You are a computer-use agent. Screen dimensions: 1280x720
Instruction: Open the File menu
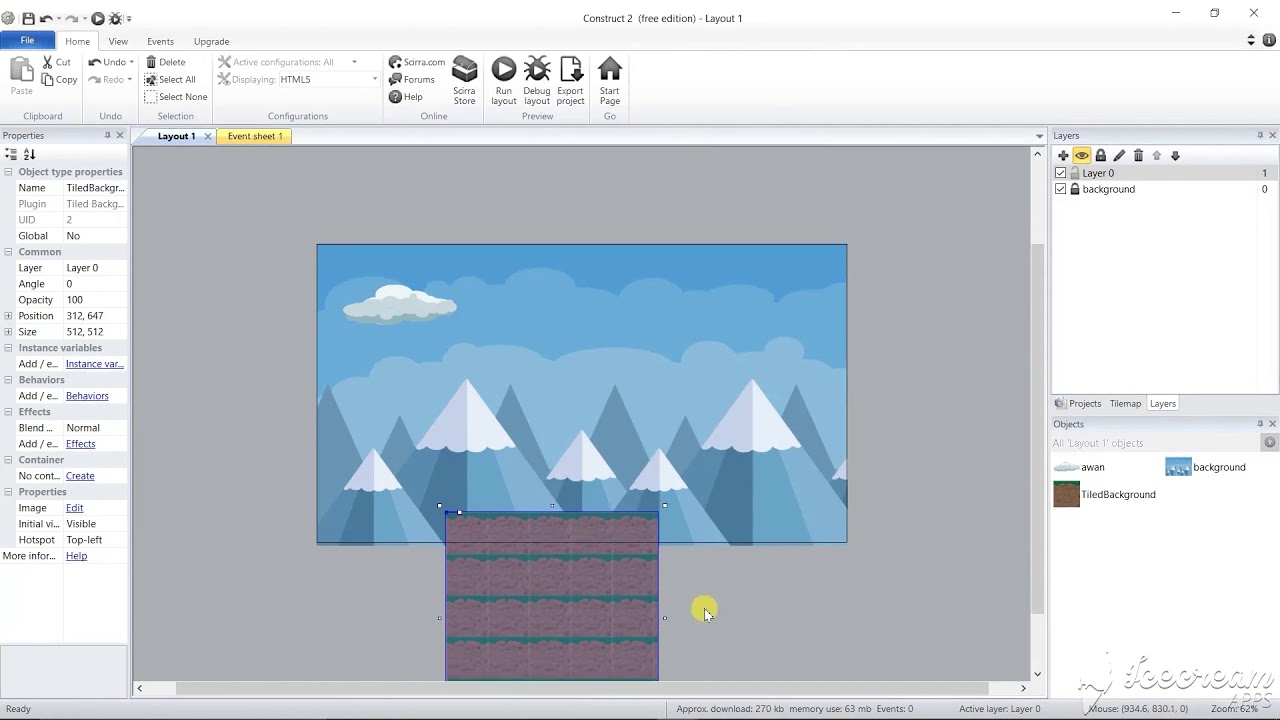click(x=27, y=41)
